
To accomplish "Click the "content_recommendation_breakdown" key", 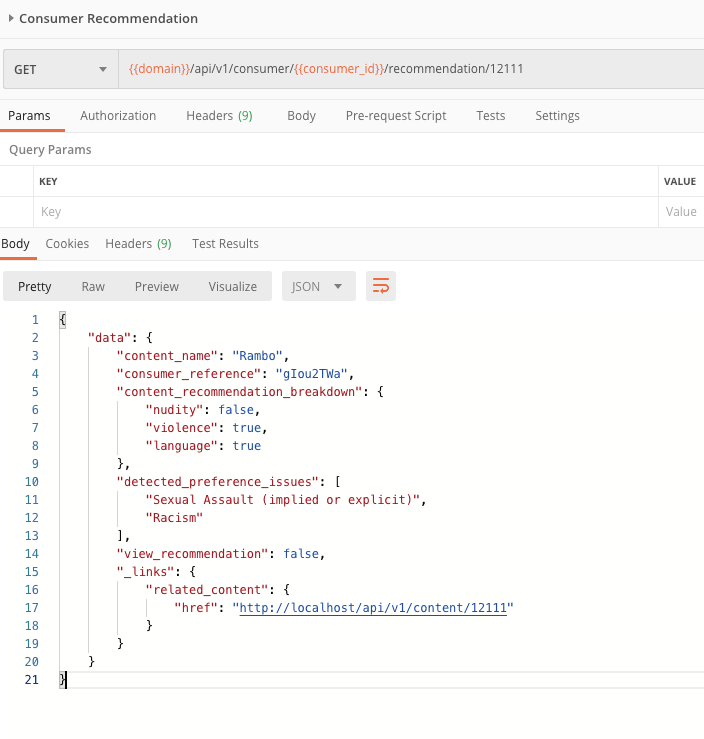I will coord(239,392).
